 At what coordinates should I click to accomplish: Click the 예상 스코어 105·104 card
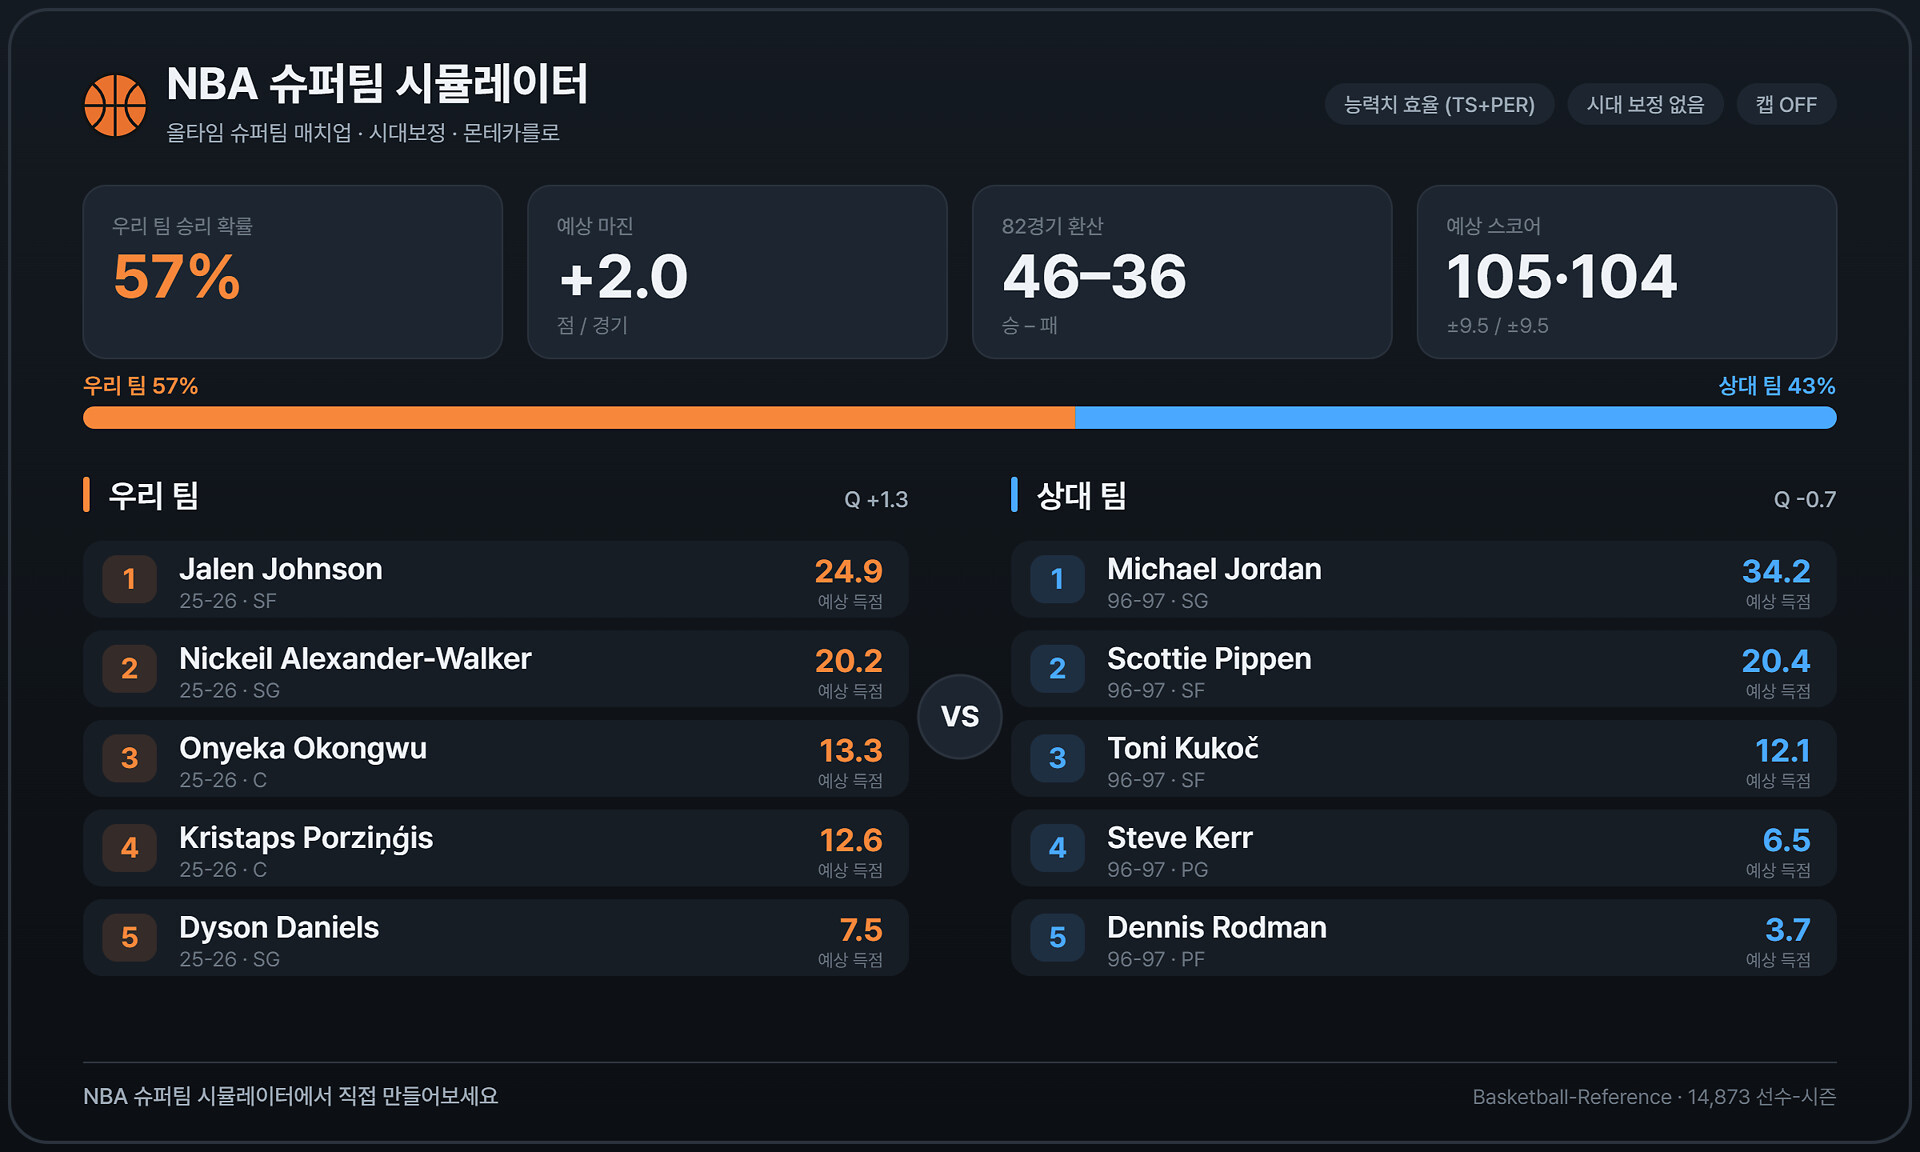click(1627, 272)
